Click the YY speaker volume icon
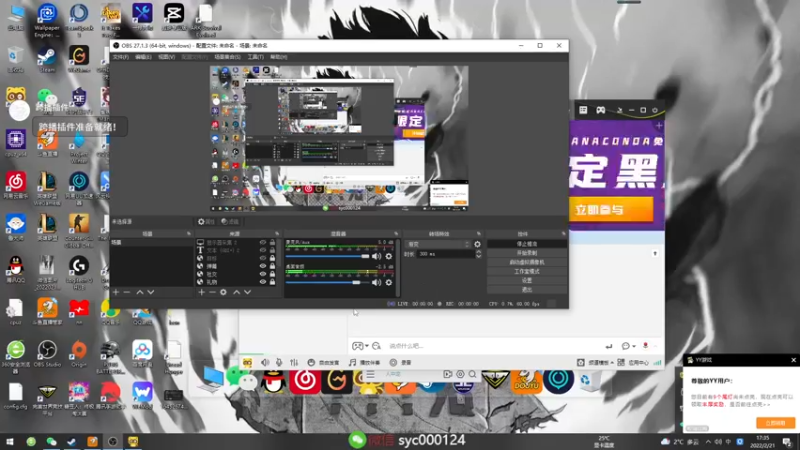The width and height of the screenshot is (800, 450). 265,362
